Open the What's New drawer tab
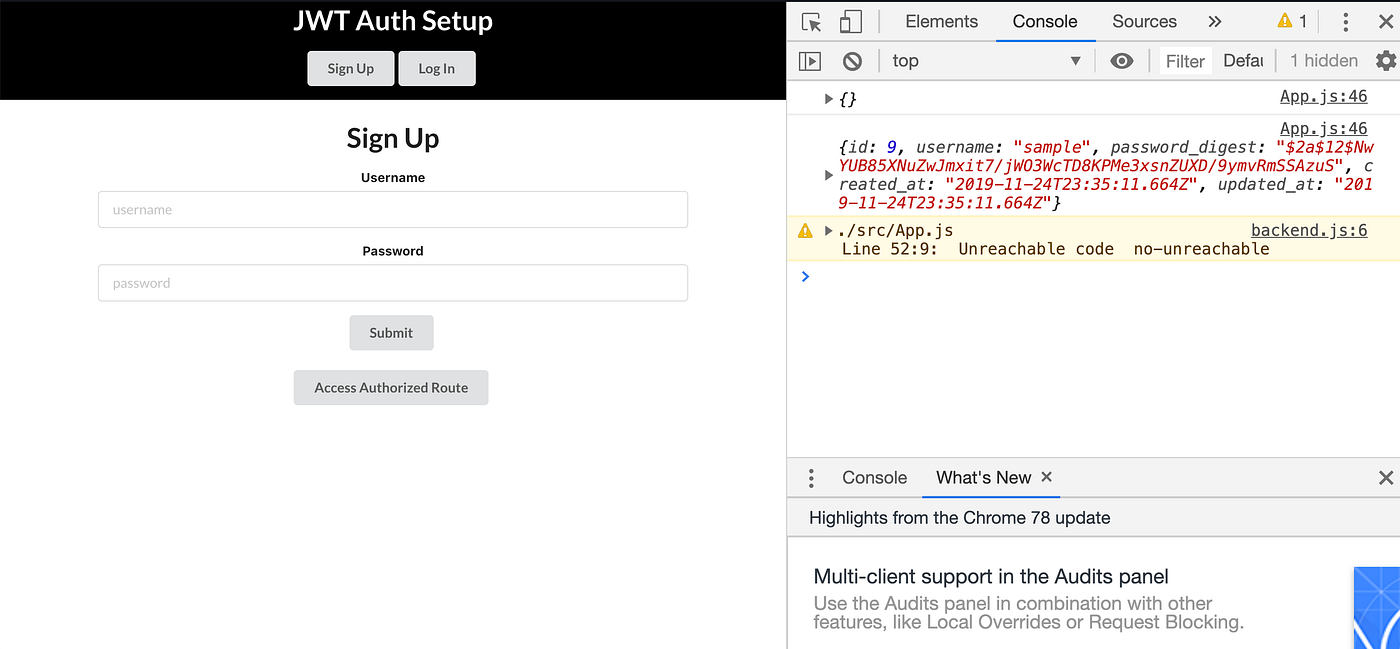Screen dimensions: 1400x649 coord(983,478)
